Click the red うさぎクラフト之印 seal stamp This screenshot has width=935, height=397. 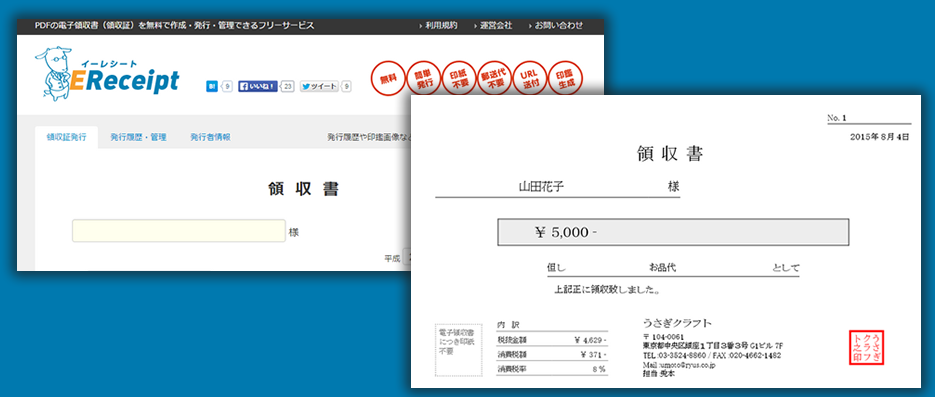tap(866, 348)
